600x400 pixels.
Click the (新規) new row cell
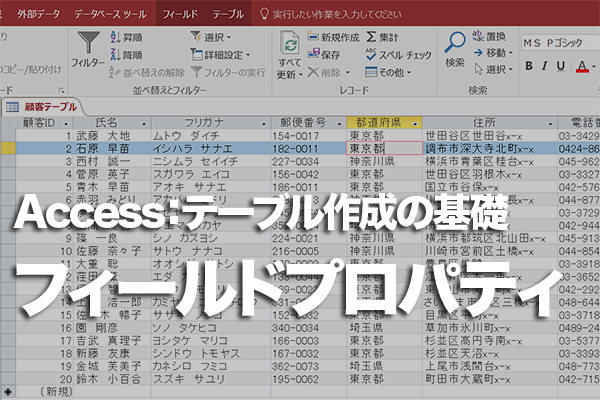(x=45, y=392)
